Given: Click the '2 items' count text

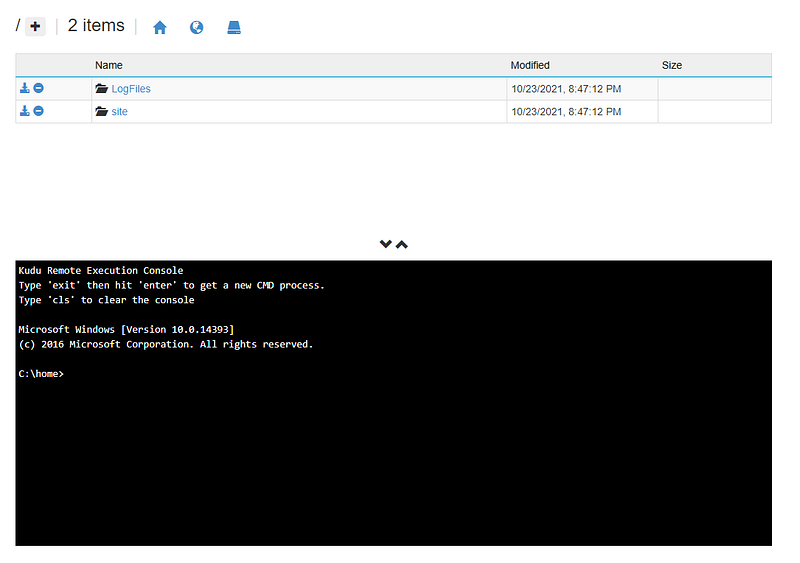Looking at the screenshot, I should tap(96, 26).
